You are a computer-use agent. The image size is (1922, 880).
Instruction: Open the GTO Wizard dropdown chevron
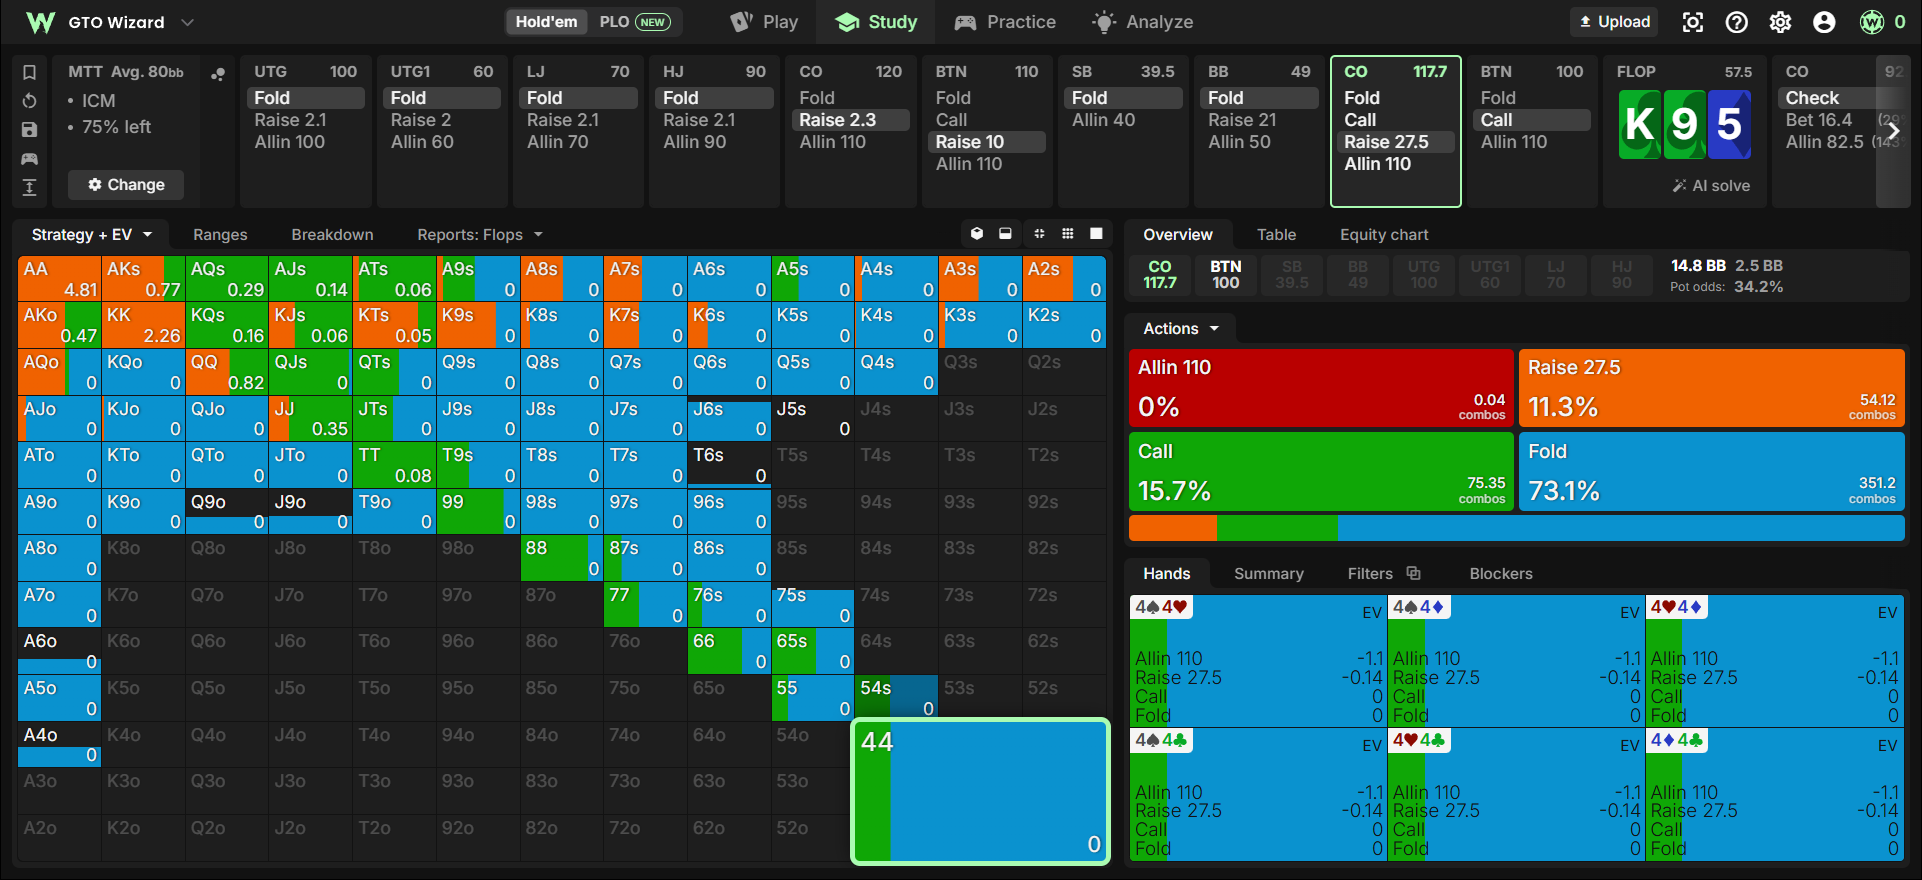click(x=187, y=22)
